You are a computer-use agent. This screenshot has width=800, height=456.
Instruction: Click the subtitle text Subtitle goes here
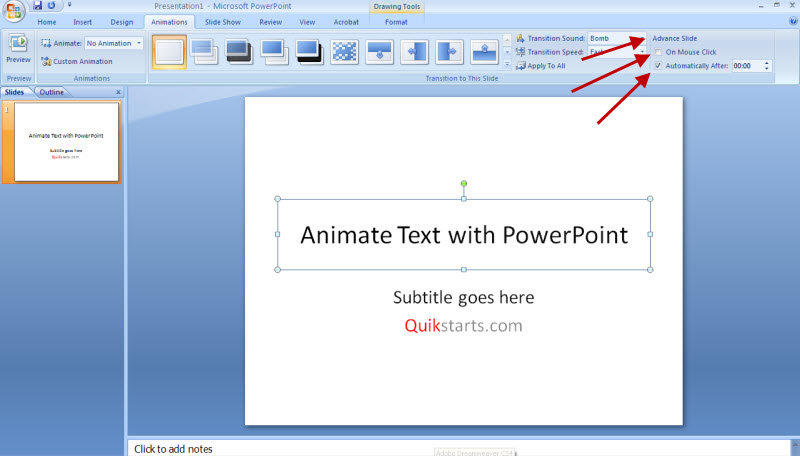point(464,297)
